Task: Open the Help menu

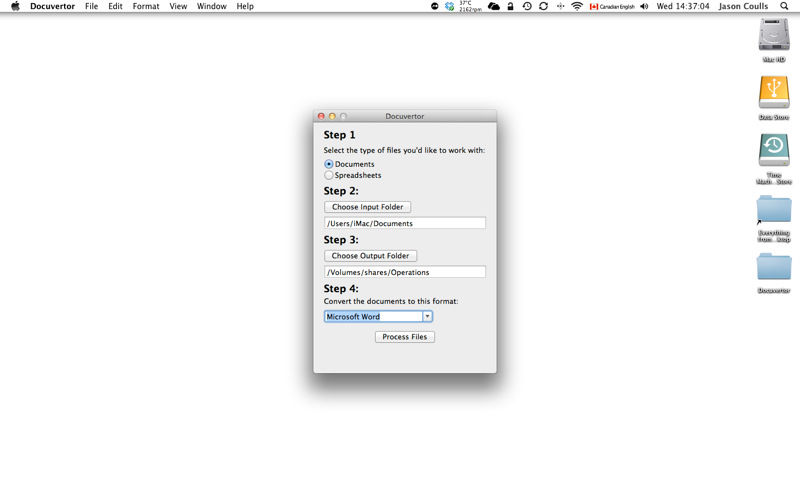Action: [x=245, y=6]
